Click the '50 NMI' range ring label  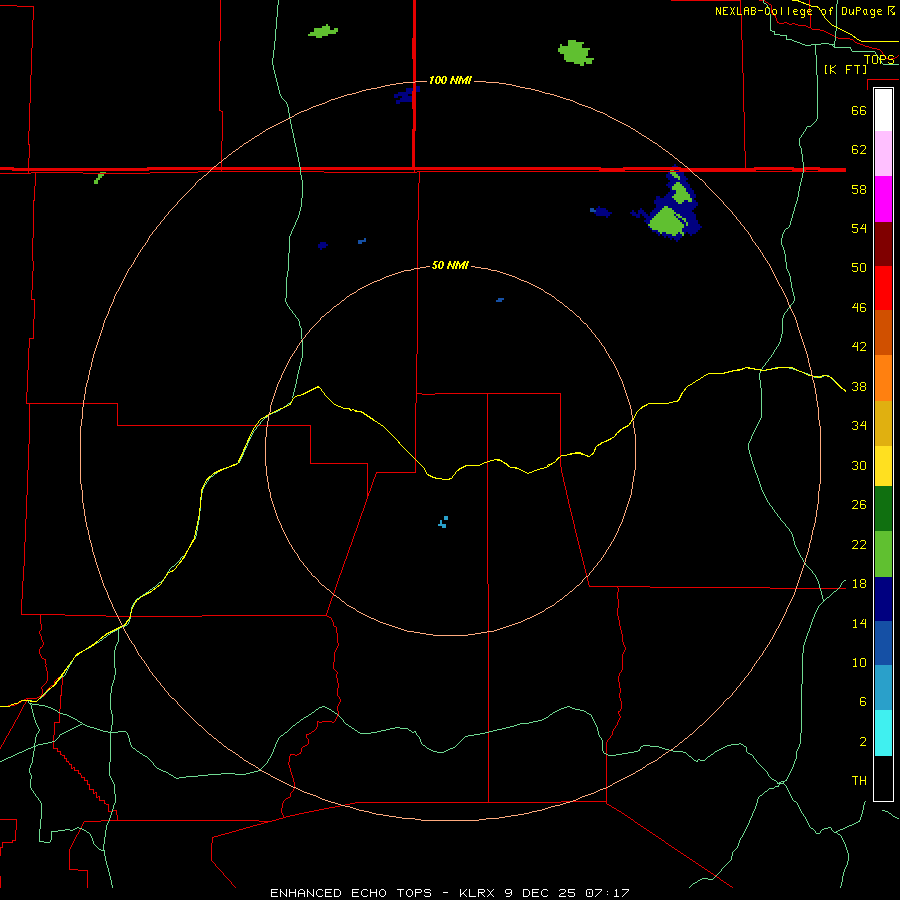(x=450, y=265)
